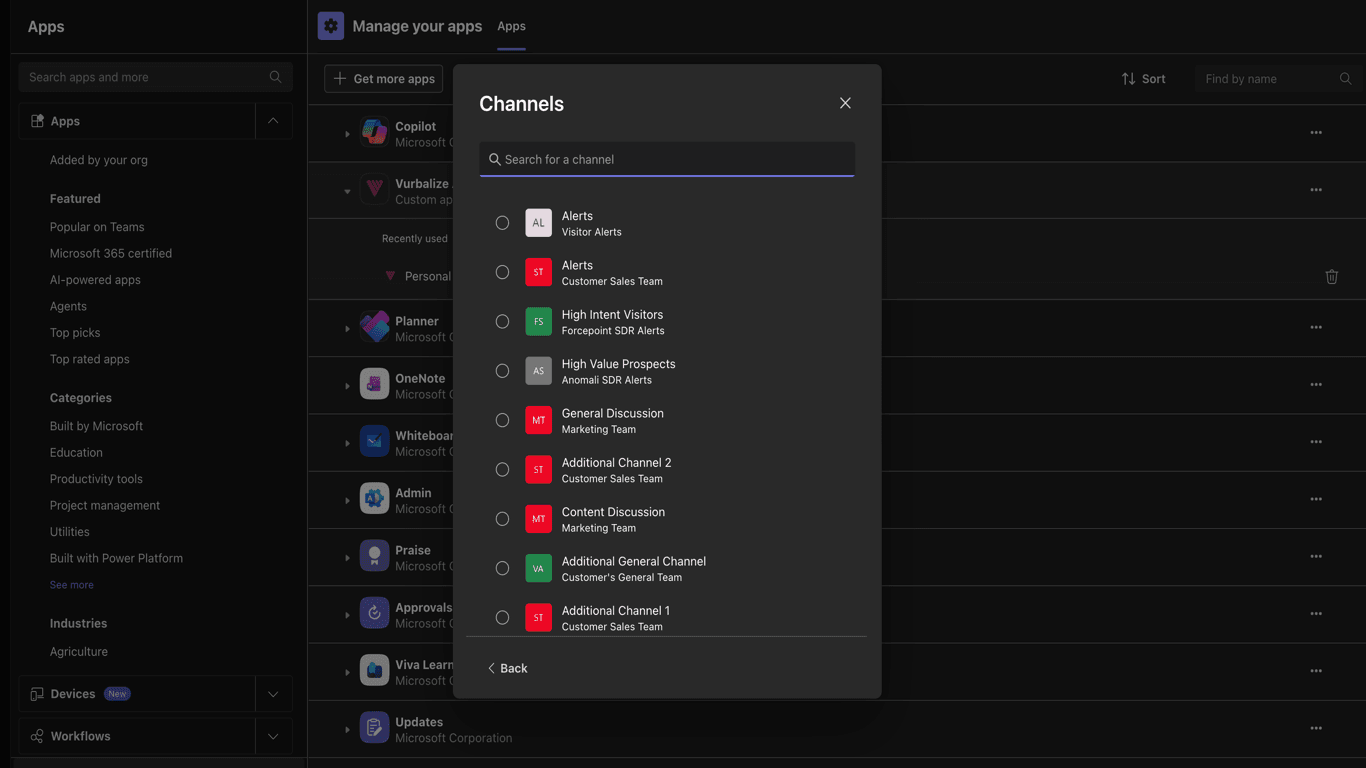This screenshot has height=768, width=1366.
Task: Open Productivity tools category
Action: coord(96,479)
